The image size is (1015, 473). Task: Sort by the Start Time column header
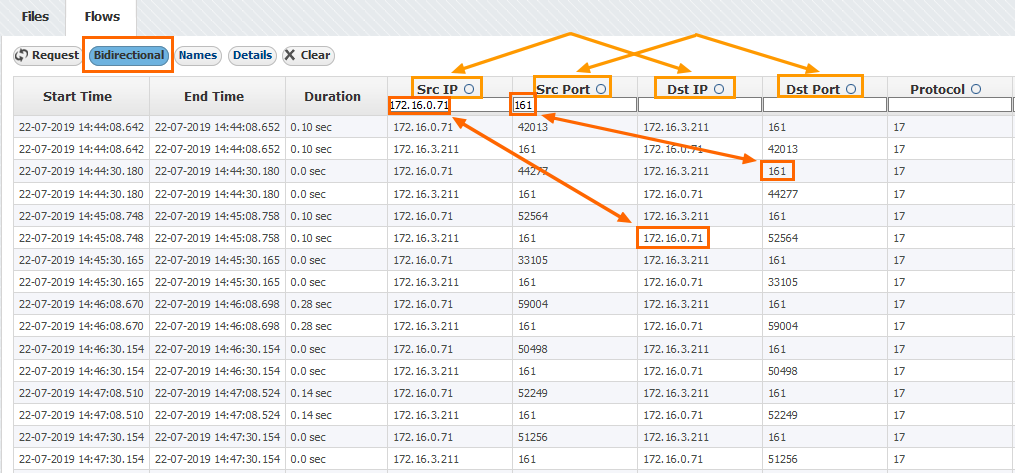point(78,97)
